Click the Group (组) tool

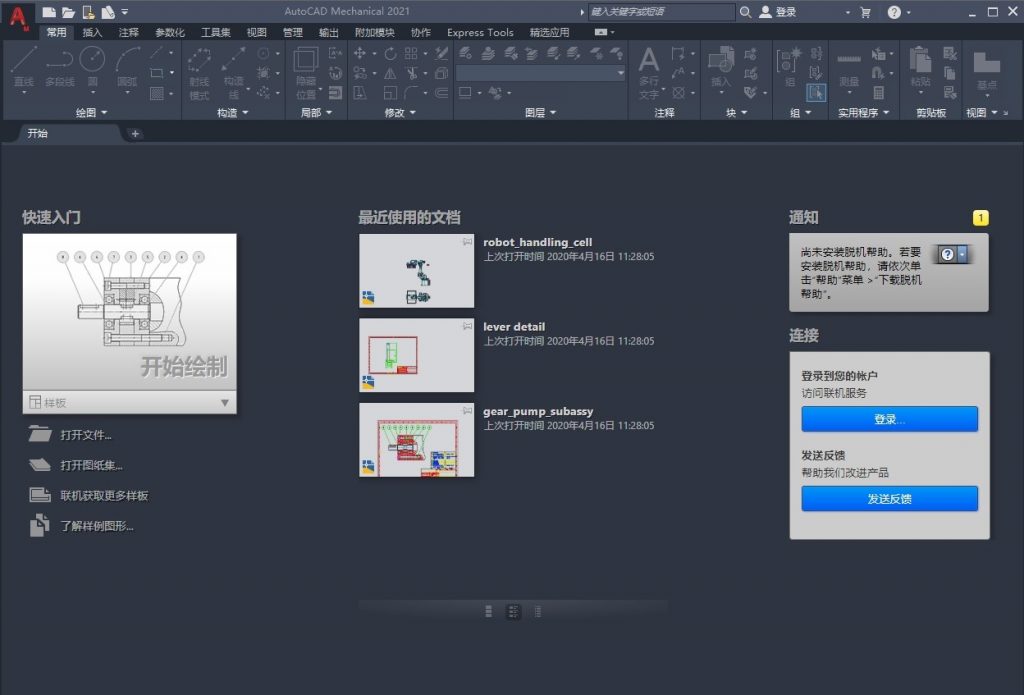point(789,67)
